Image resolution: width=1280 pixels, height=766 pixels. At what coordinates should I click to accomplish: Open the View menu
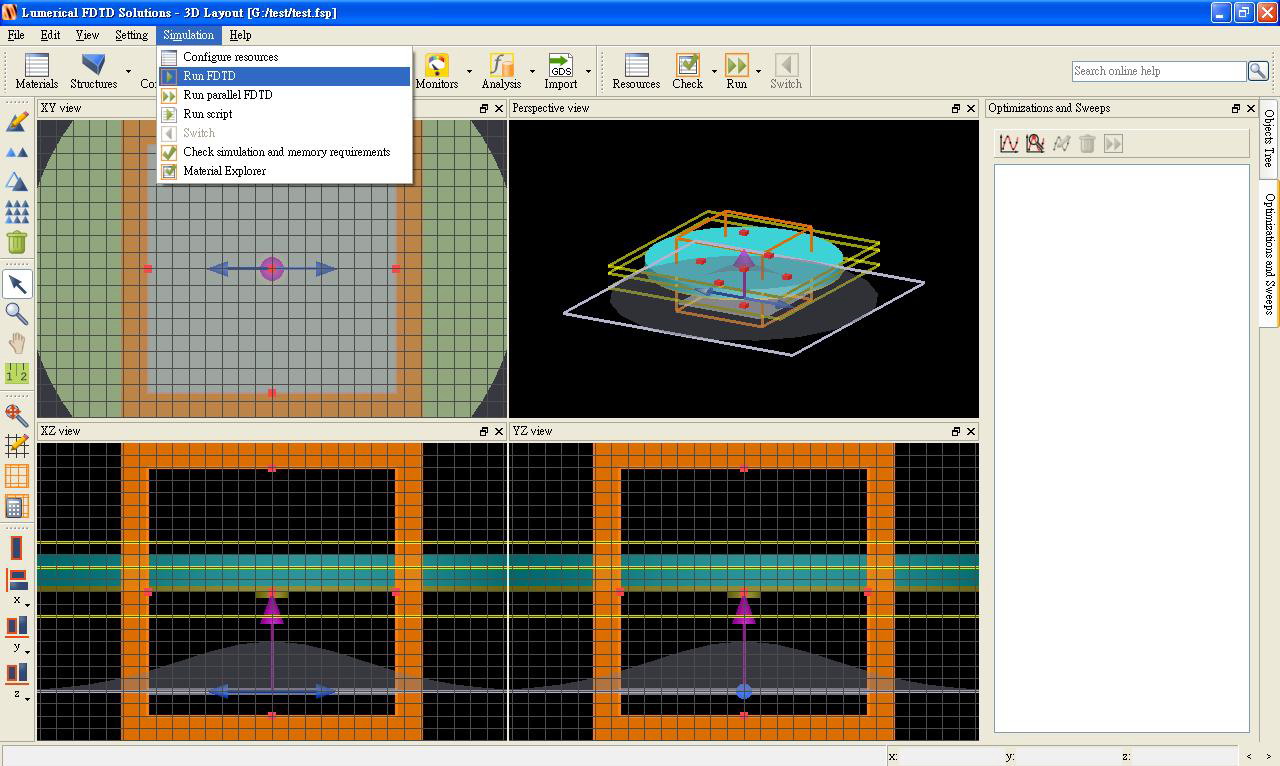(x=87, y=35)
